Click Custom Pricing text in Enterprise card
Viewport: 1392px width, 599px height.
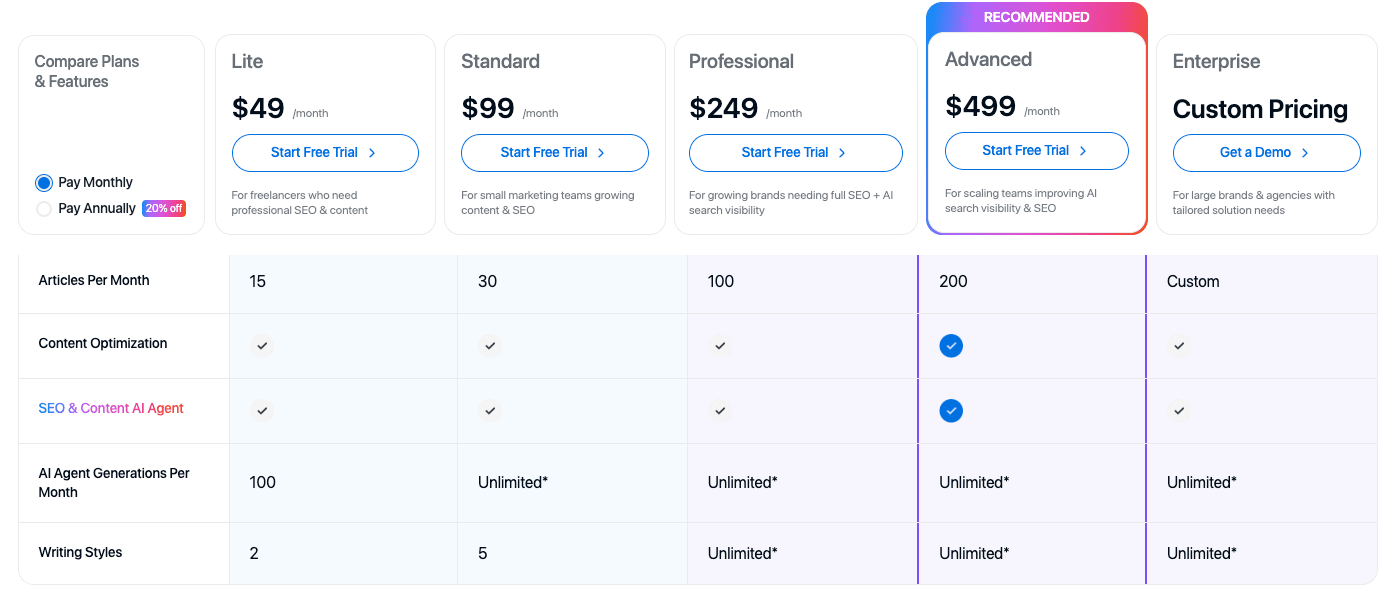click(1260, 109)
